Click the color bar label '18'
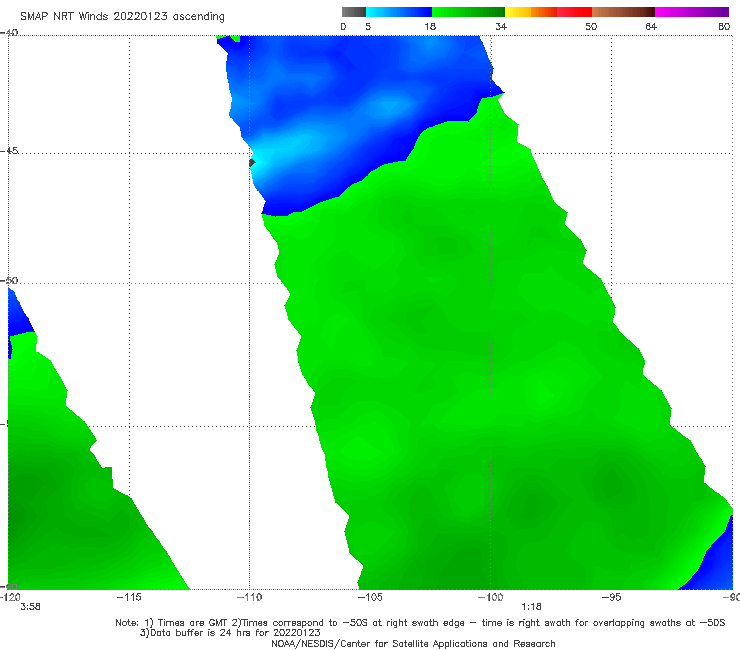740x650 pixels. (430, 27)
